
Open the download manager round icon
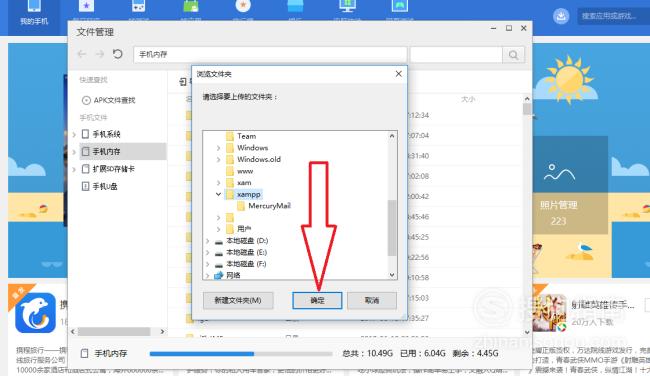point(561,16)
